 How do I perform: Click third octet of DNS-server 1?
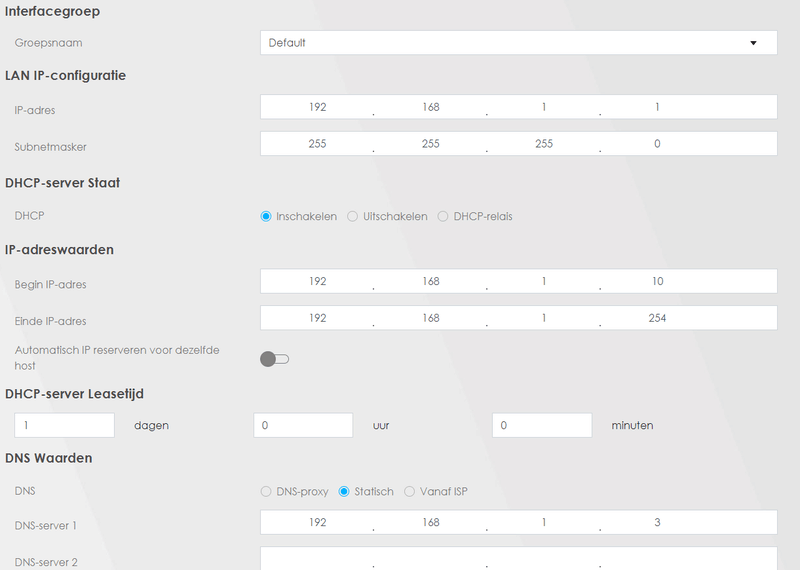click(544, 522)
